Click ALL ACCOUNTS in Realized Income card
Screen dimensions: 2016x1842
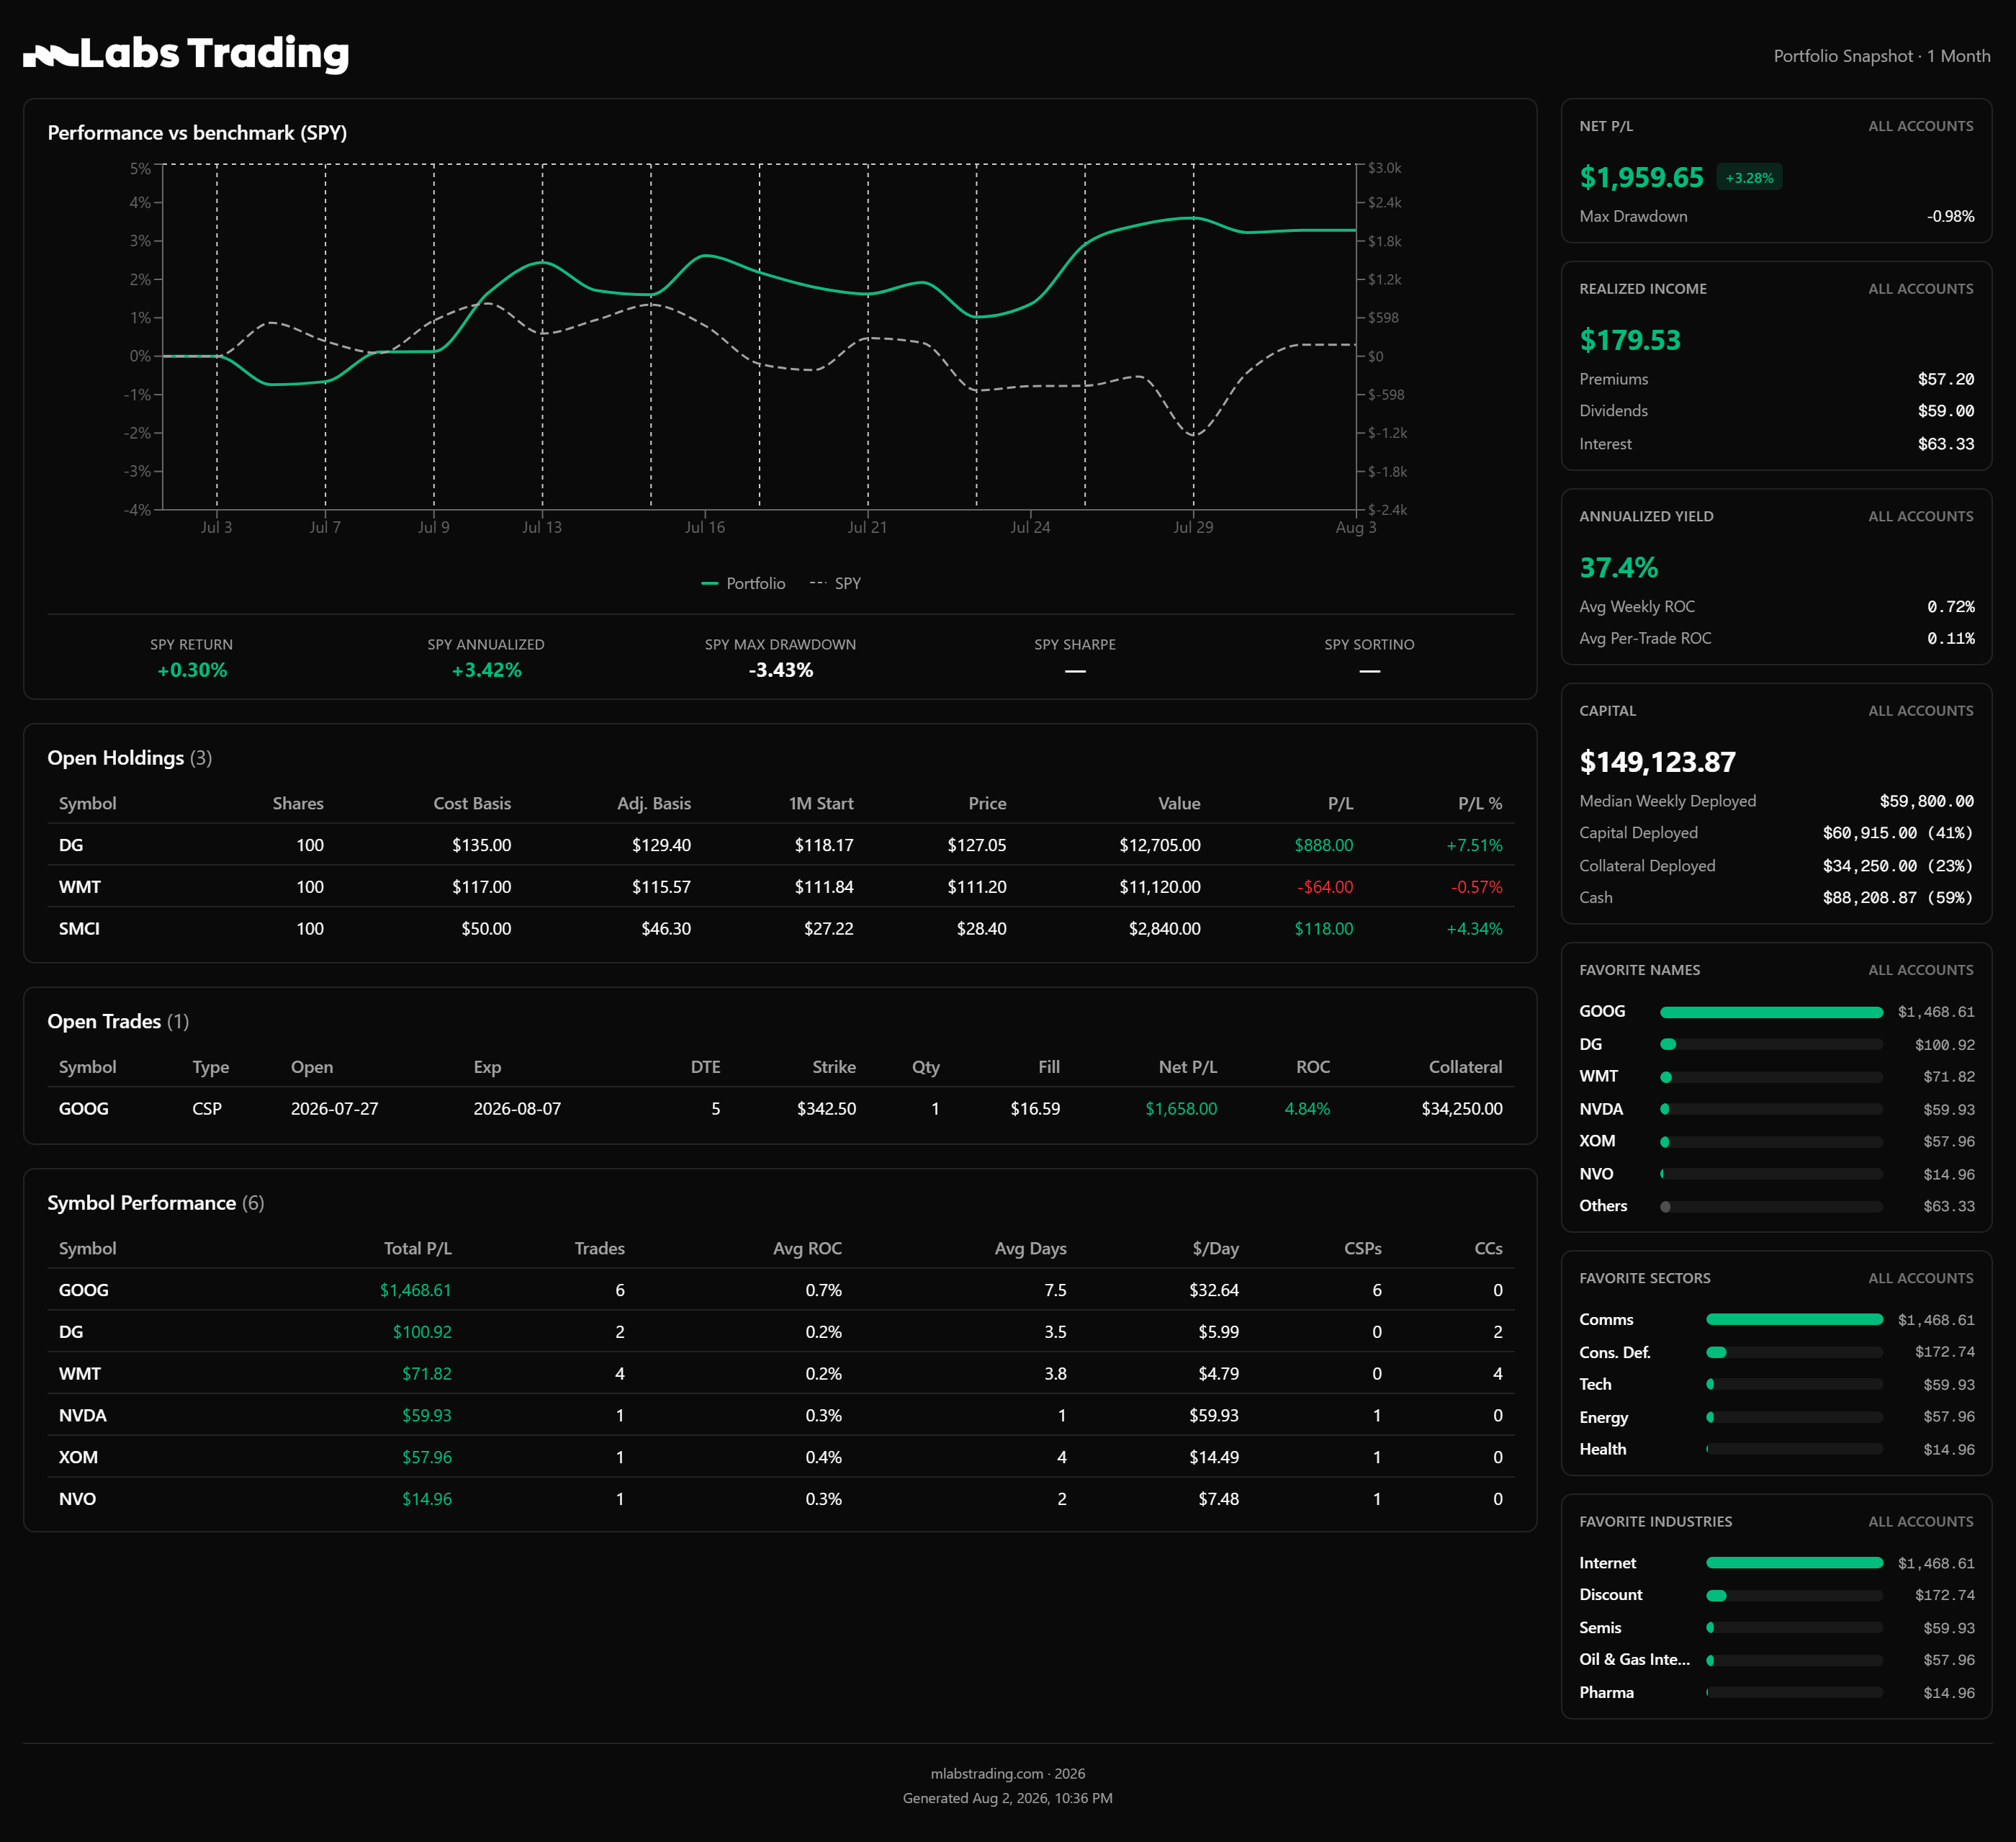pos(1921,289)
